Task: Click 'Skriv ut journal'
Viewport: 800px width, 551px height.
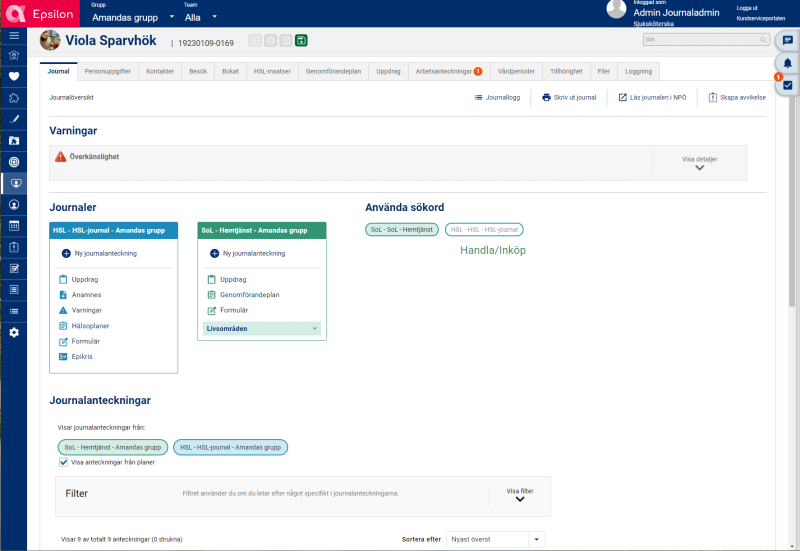Action: click(x=569, y=97)
